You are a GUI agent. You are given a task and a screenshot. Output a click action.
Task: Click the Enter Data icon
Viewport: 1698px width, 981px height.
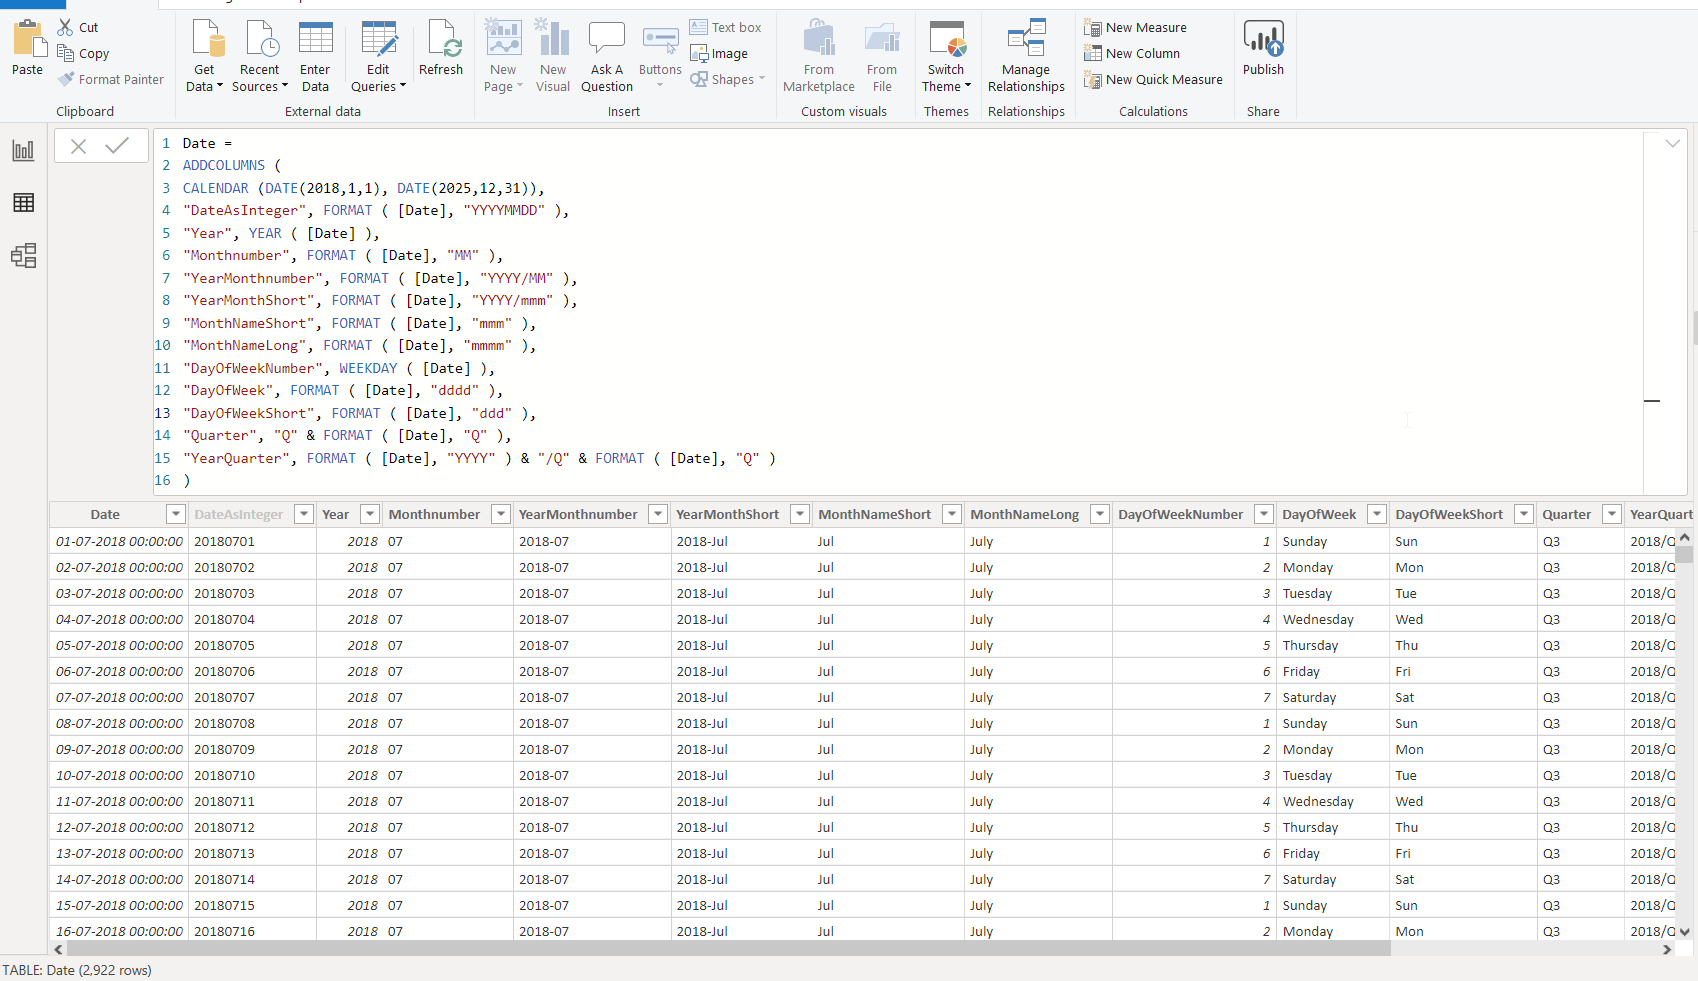coord(315,57)
